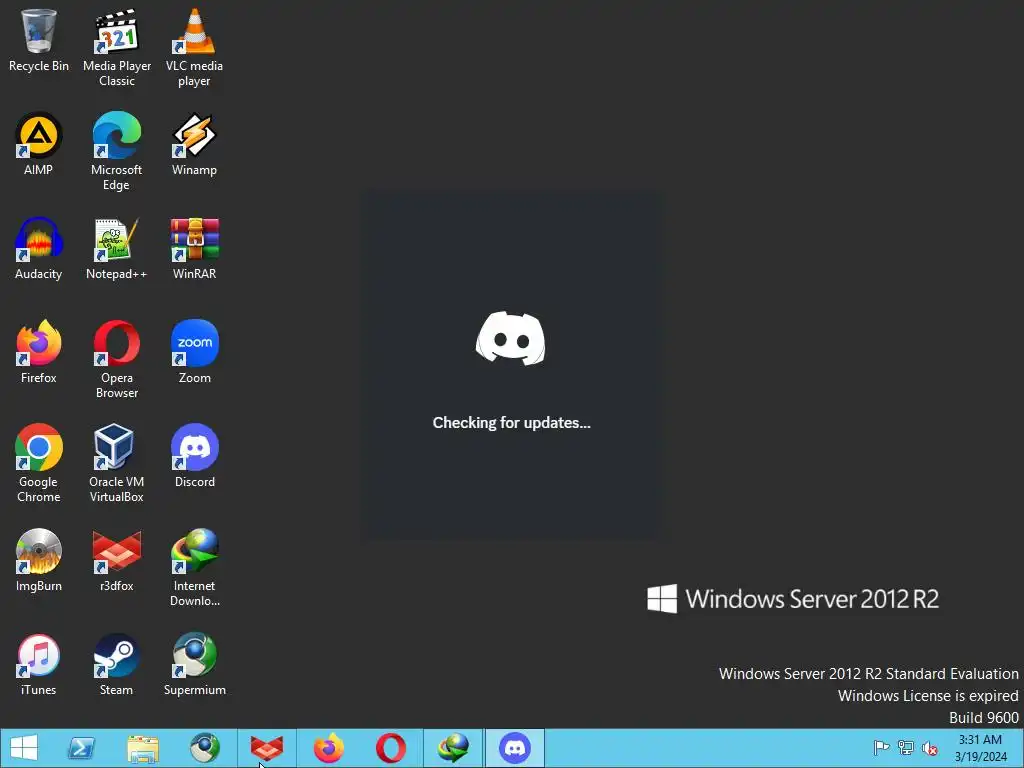Click the "Checking for updates..." text
Image resolution: width=1024 pixels, height=768 pixels.
pos(511,423)
